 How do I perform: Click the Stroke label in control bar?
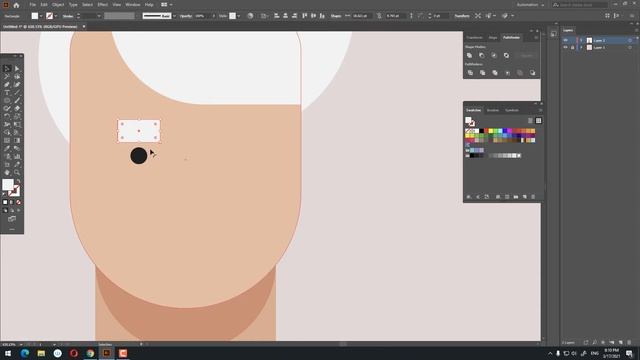(68, 16)
